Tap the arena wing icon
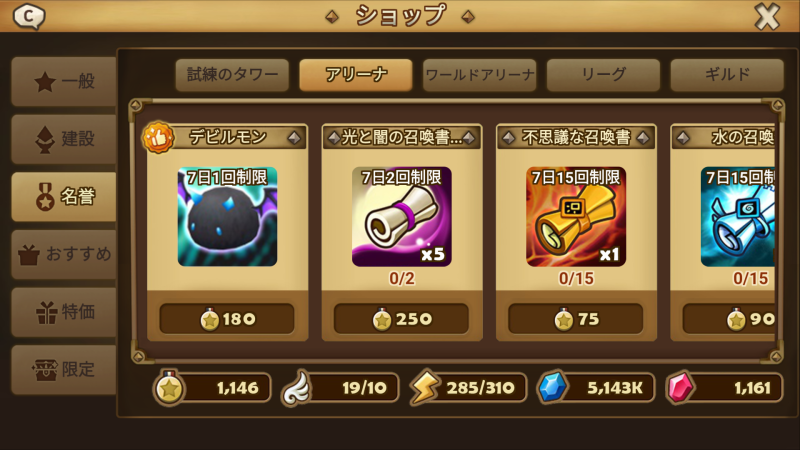This screenshot has width=800, height=450. coord(296,388)
